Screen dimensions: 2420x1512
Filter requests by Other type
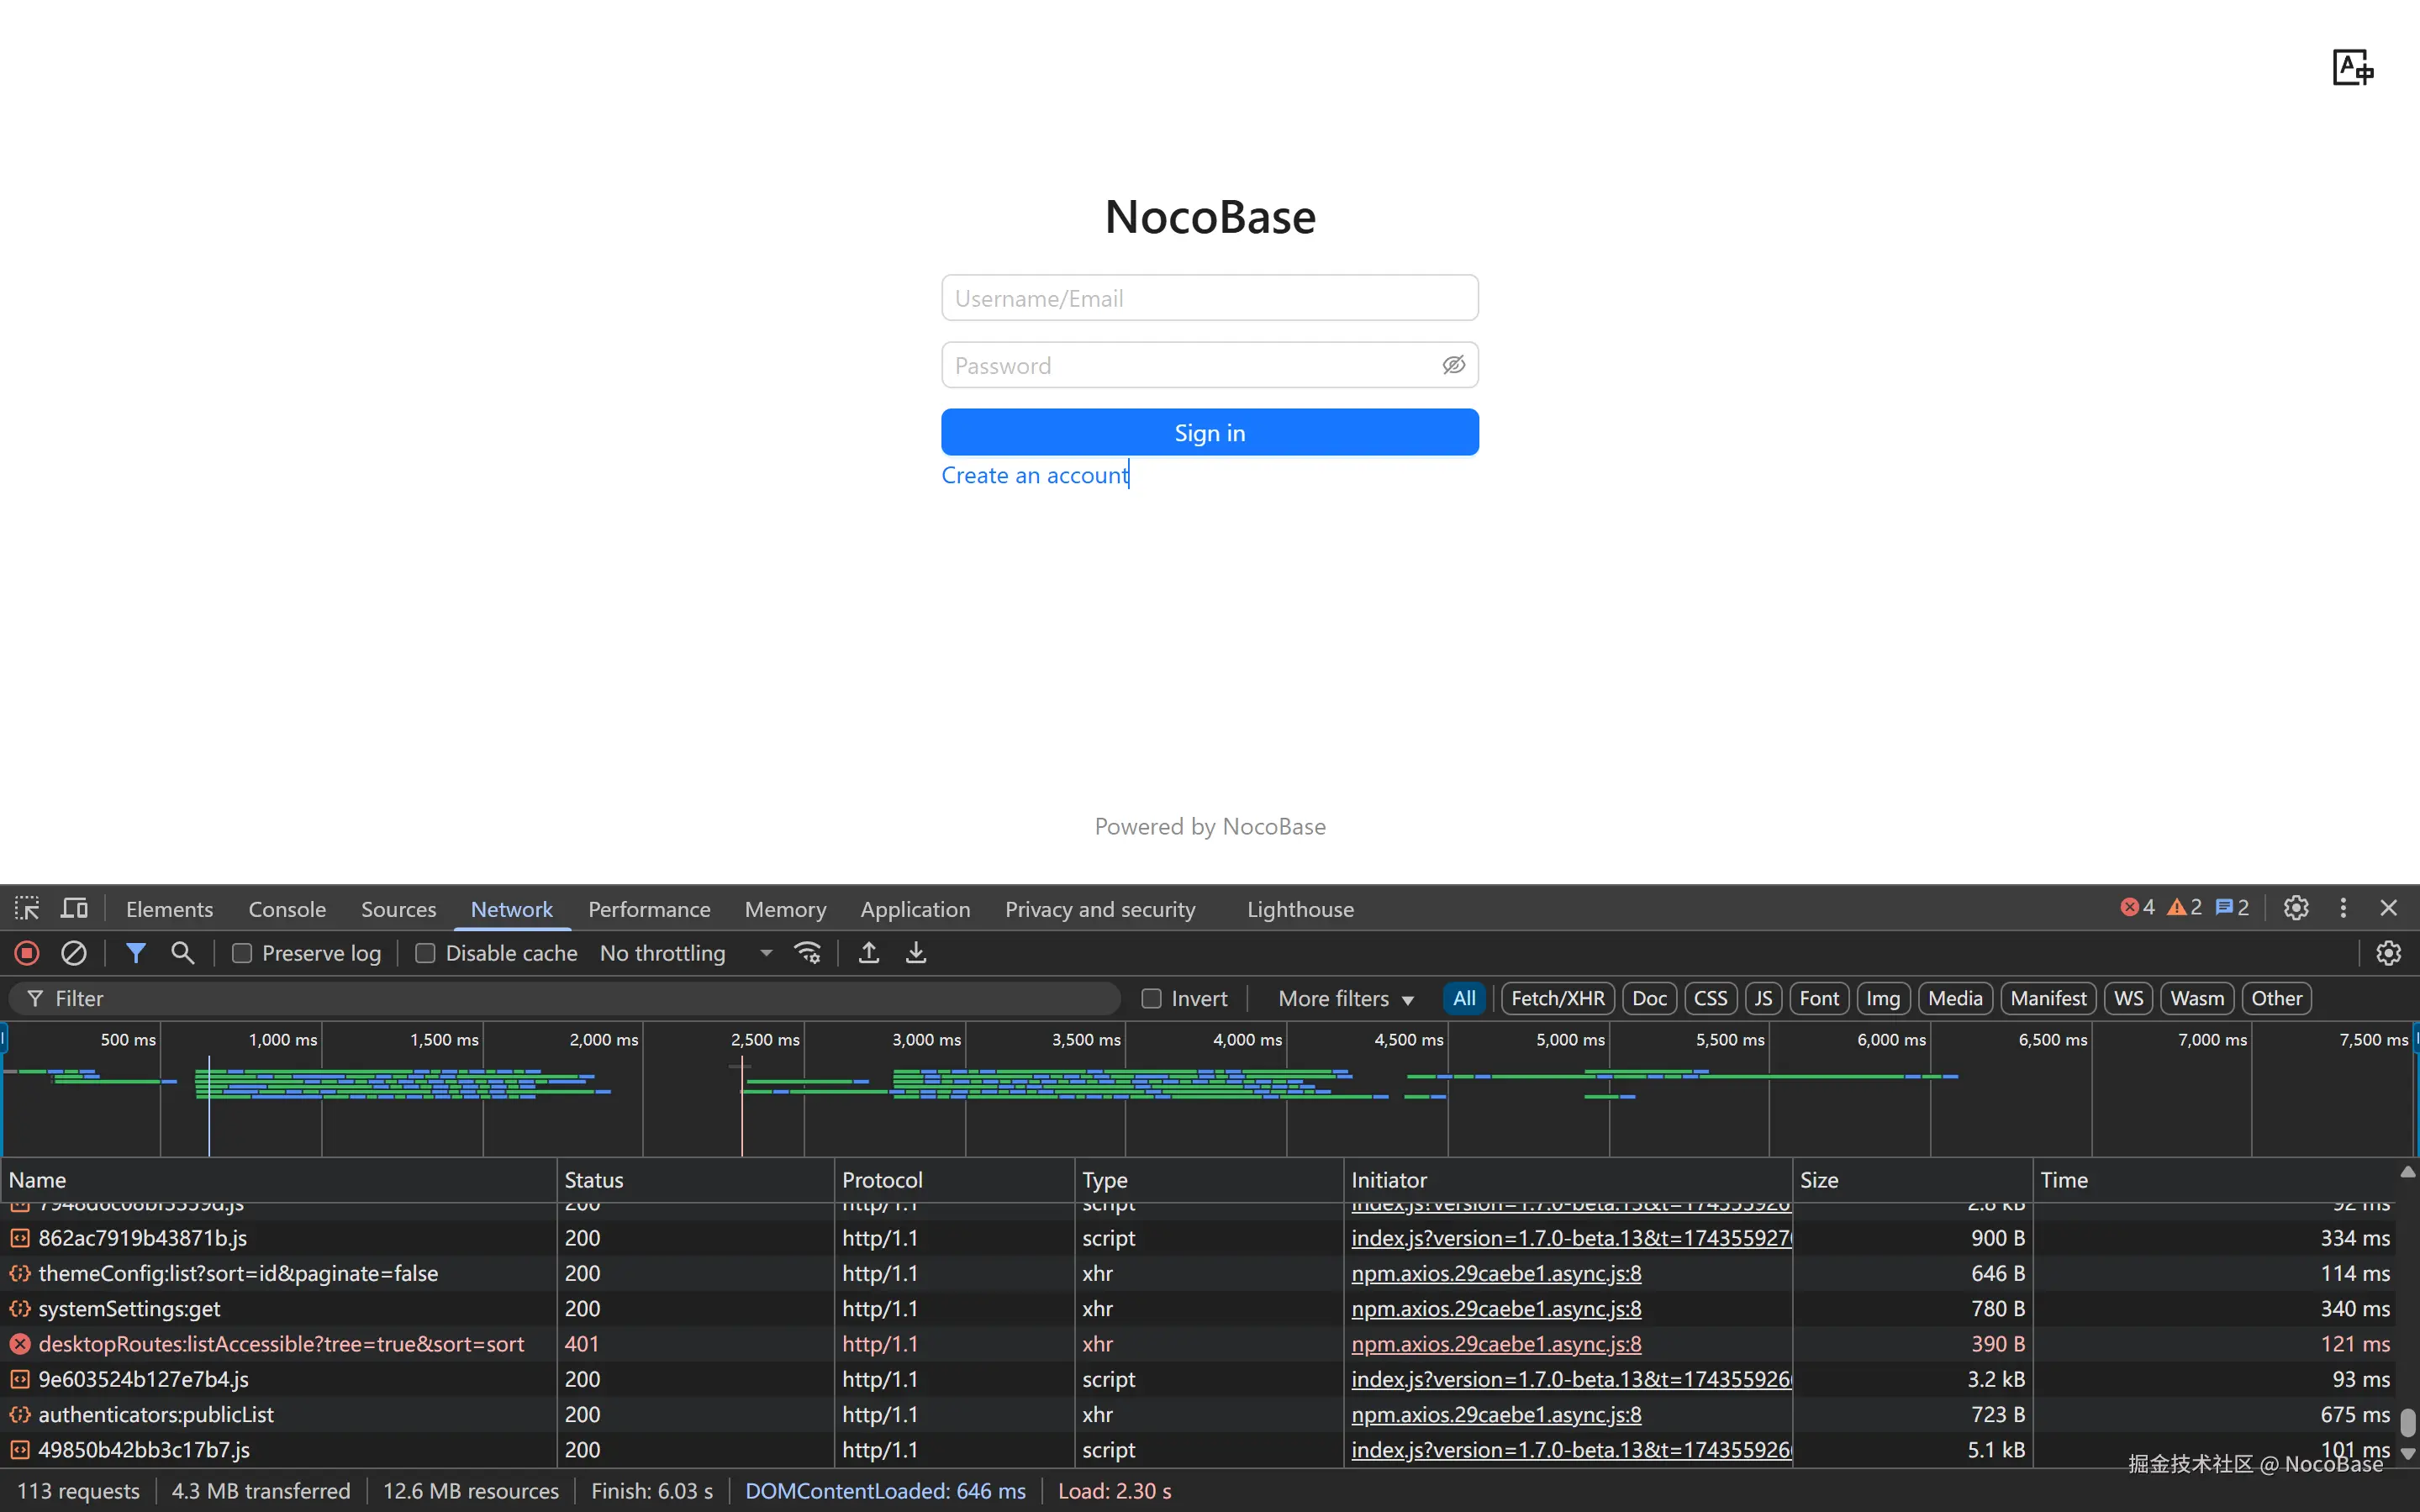[2276, 998]
